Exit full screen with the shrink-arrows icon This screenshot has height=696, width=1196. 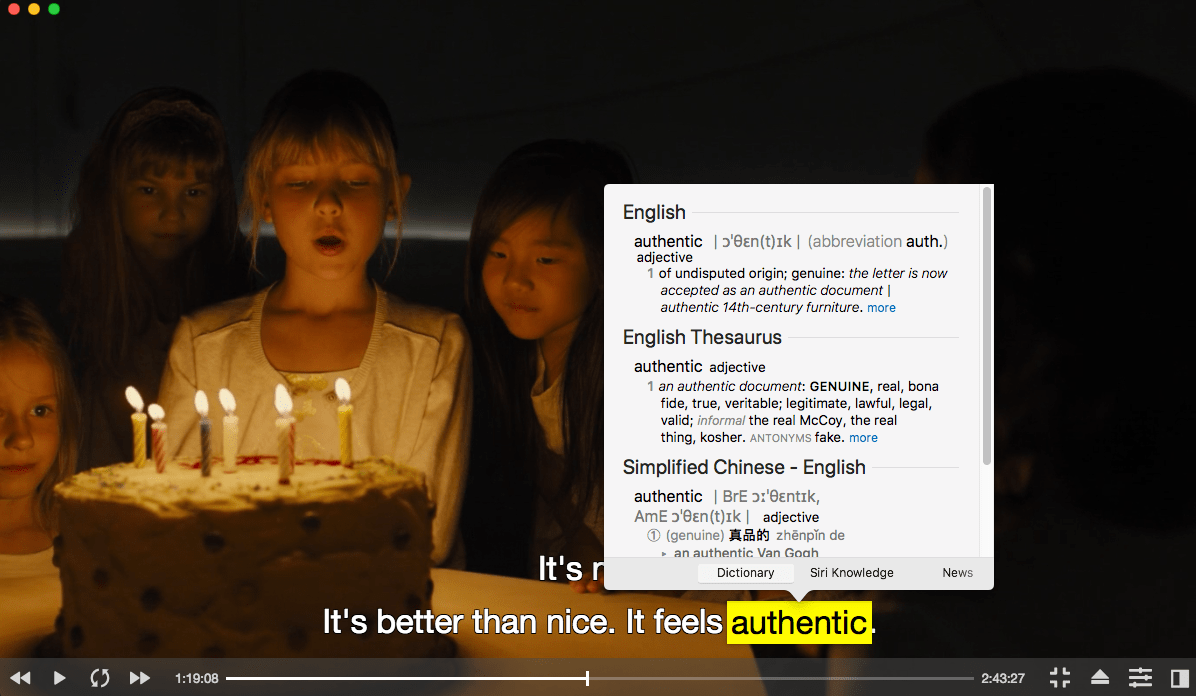pyautogui.click(x=1059, y=677)
